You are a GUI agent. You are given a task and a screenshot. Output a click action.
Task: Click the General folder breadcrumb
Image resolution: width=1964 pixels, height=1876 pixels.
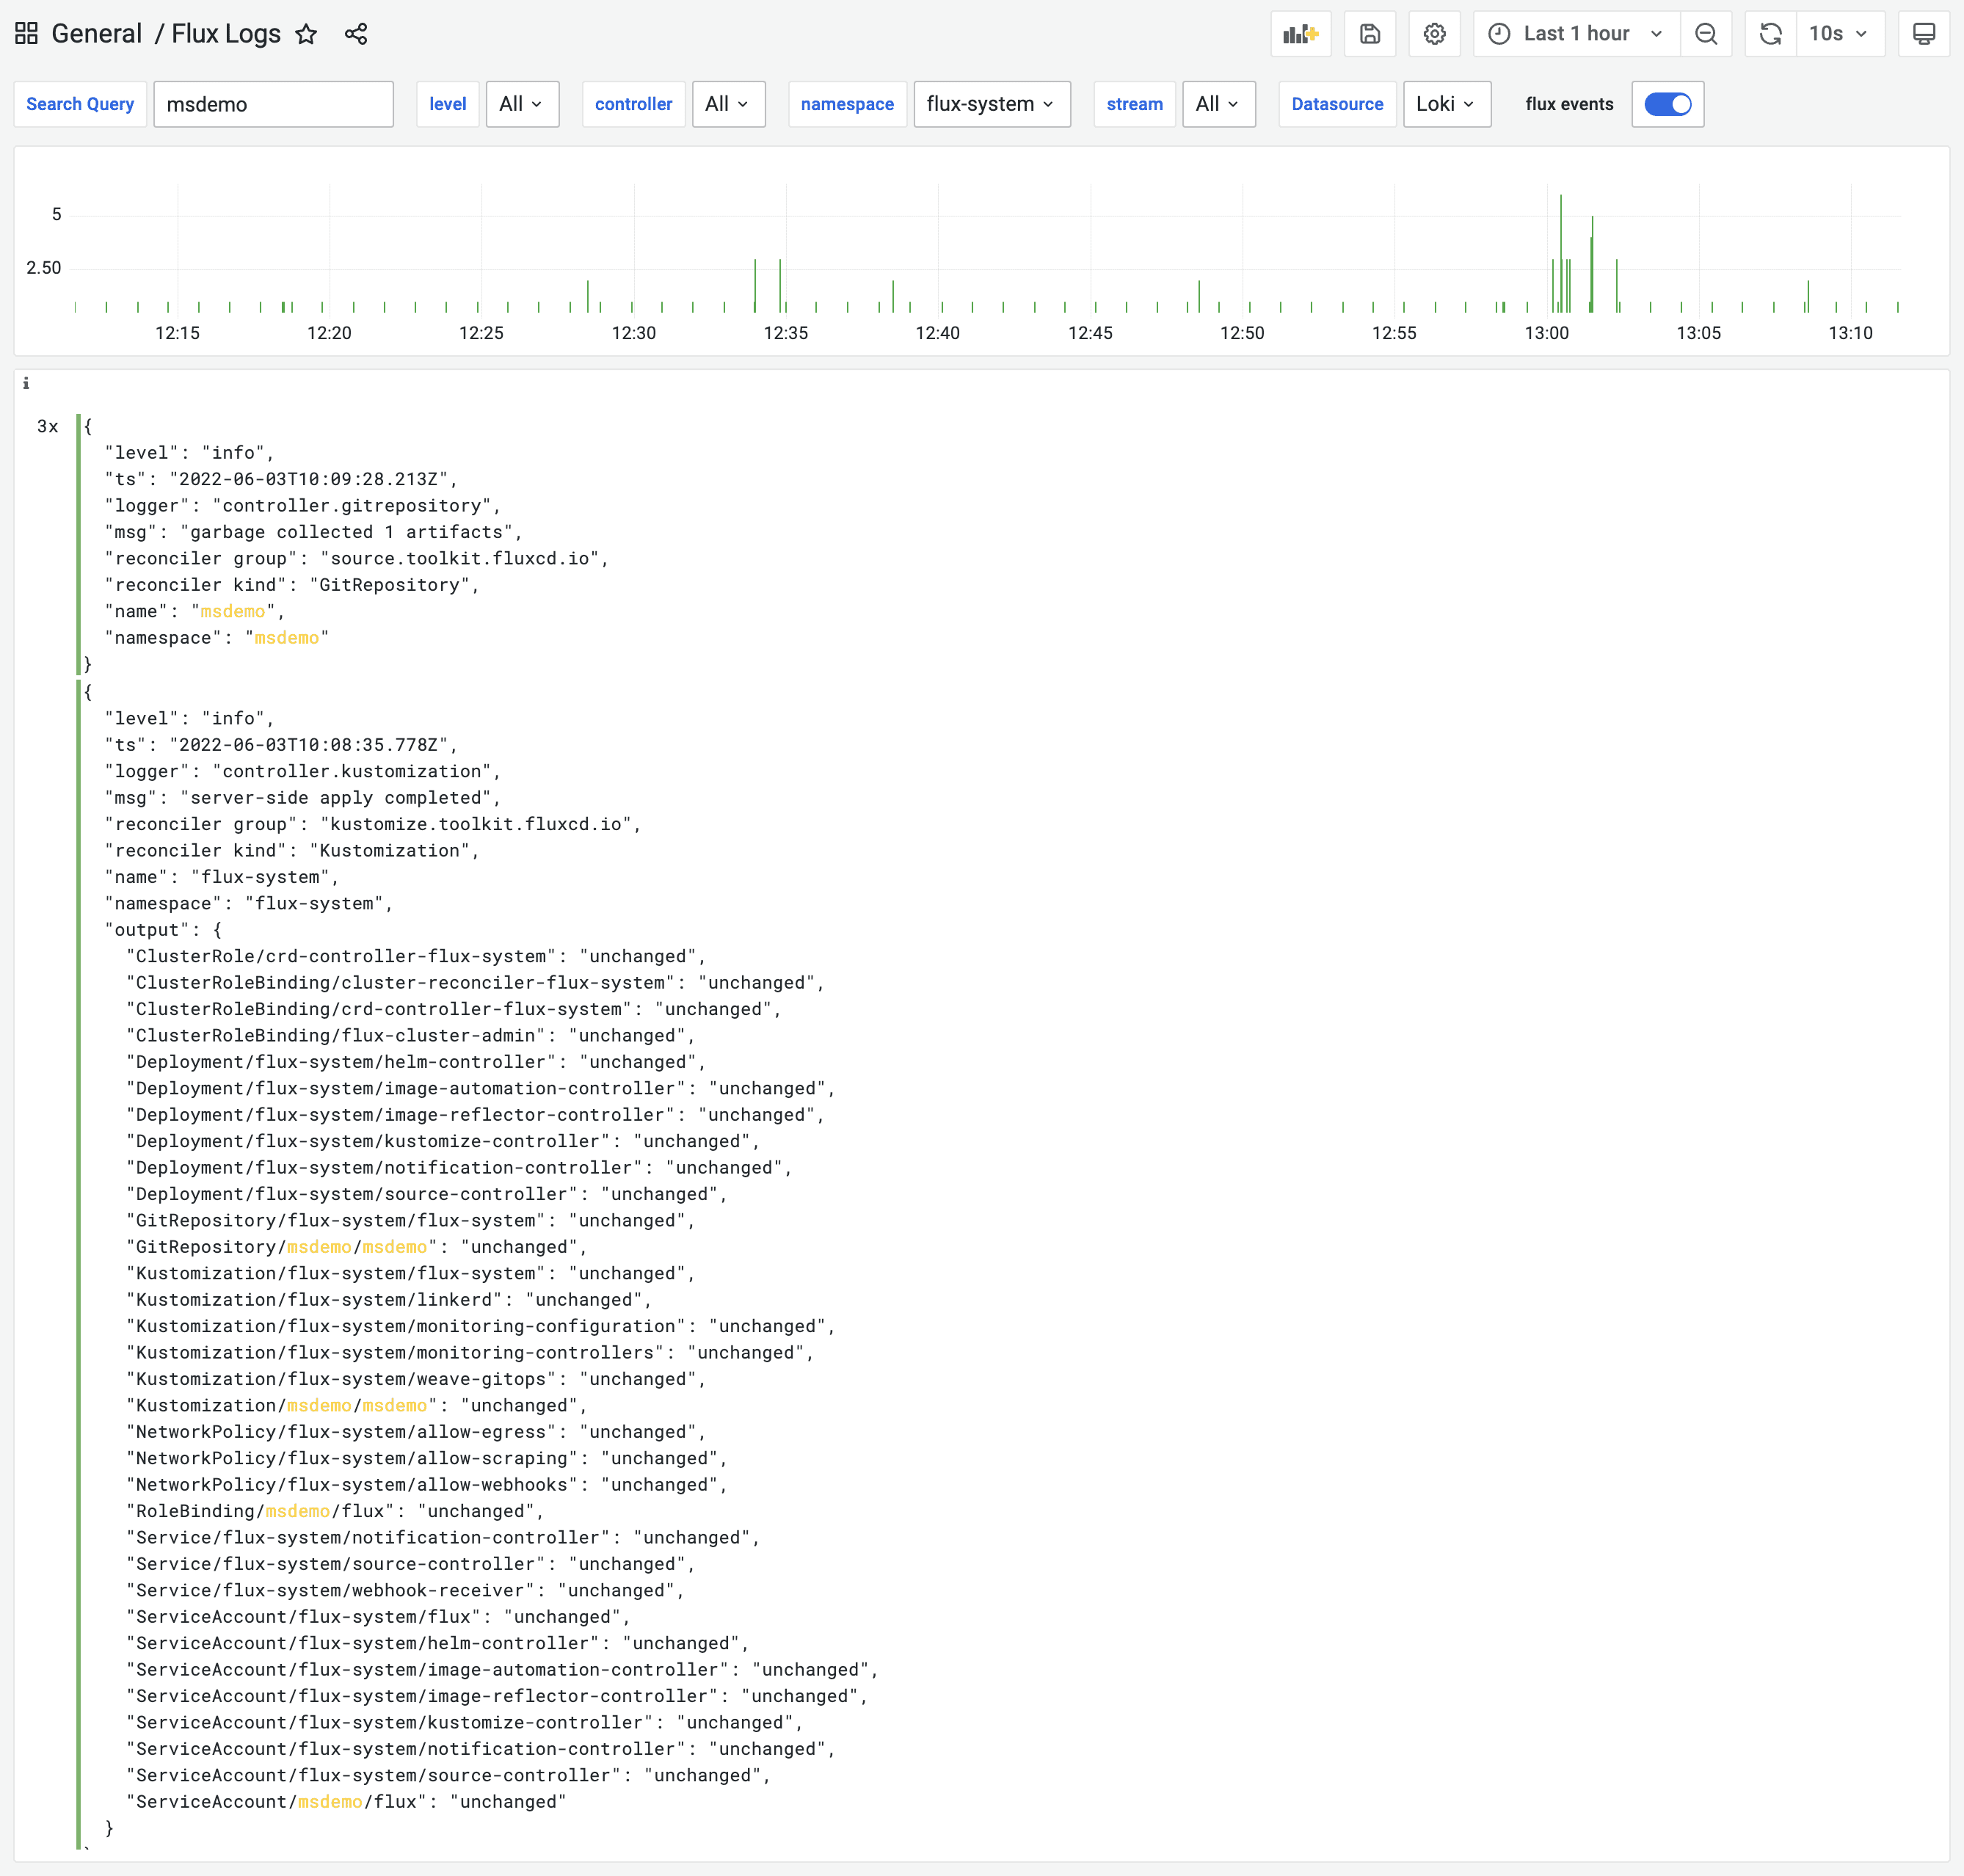97,34
